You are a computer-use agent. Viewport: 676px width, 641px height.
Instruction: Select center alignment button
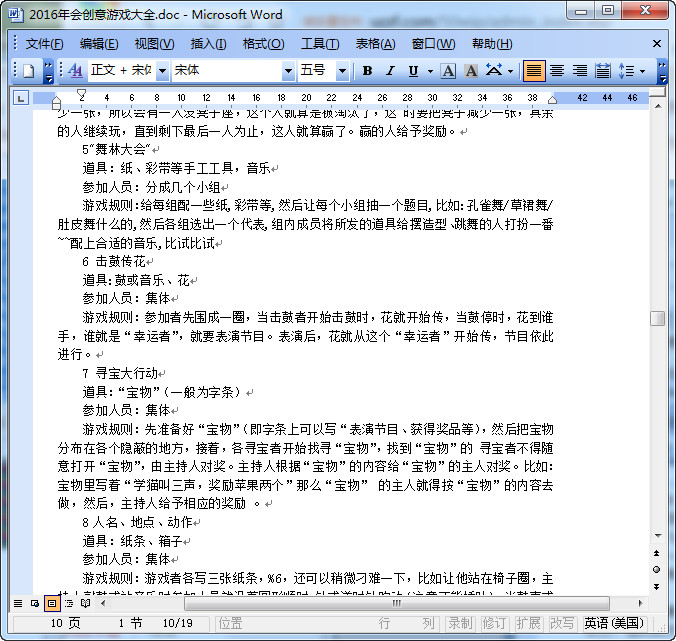557,71
